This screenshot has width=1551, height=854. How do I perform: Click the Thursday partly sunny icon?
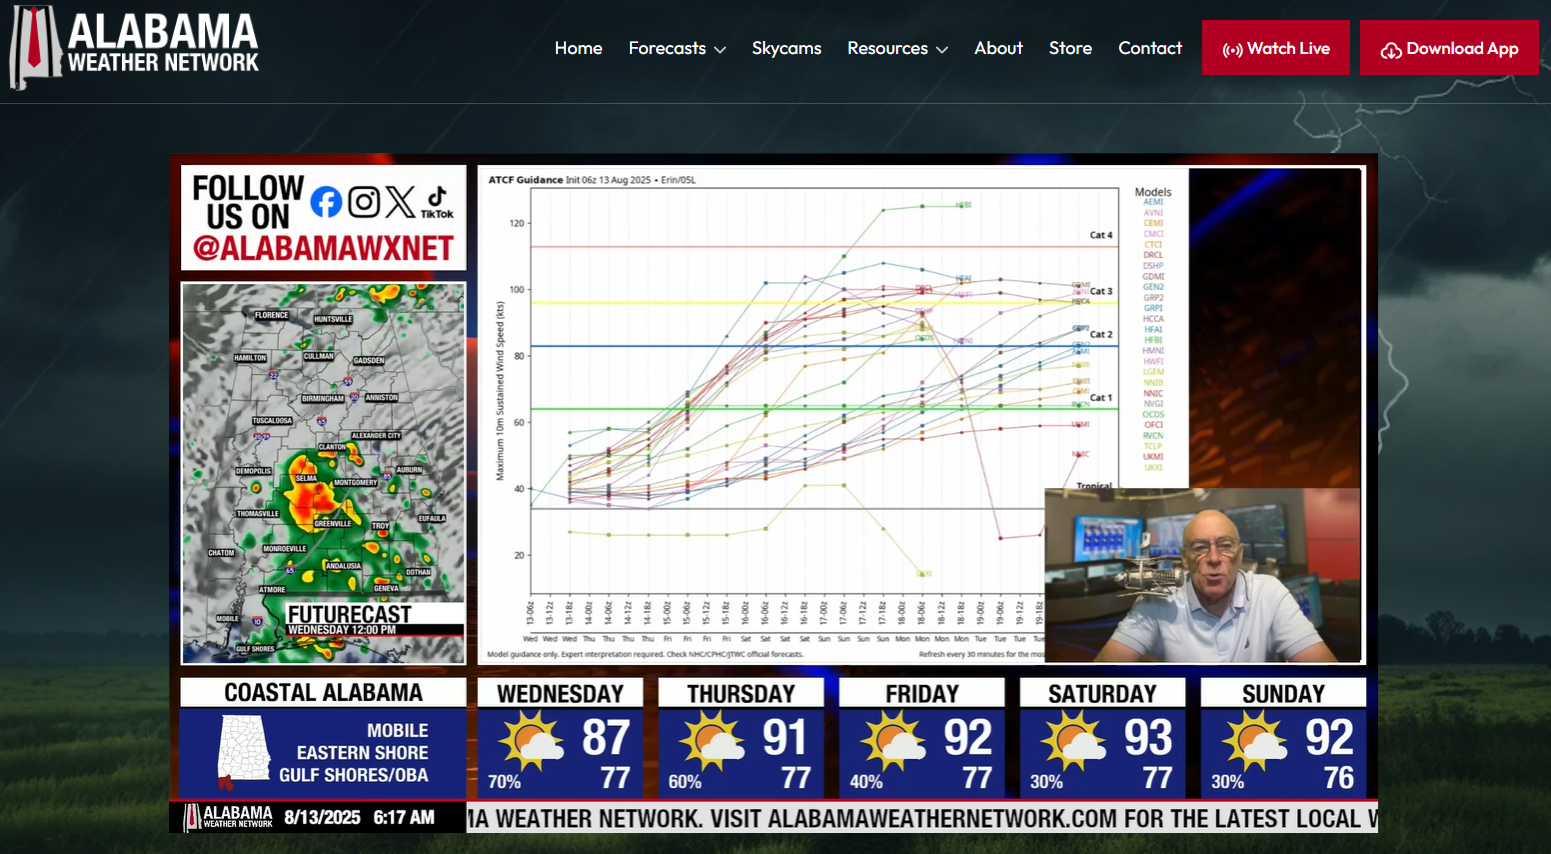tap(712, 742)
